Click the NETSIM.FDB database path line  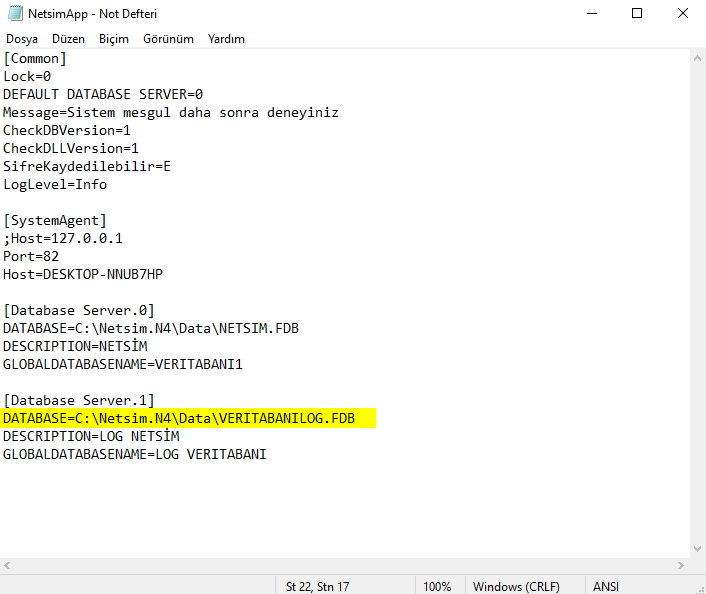point(151,329)
